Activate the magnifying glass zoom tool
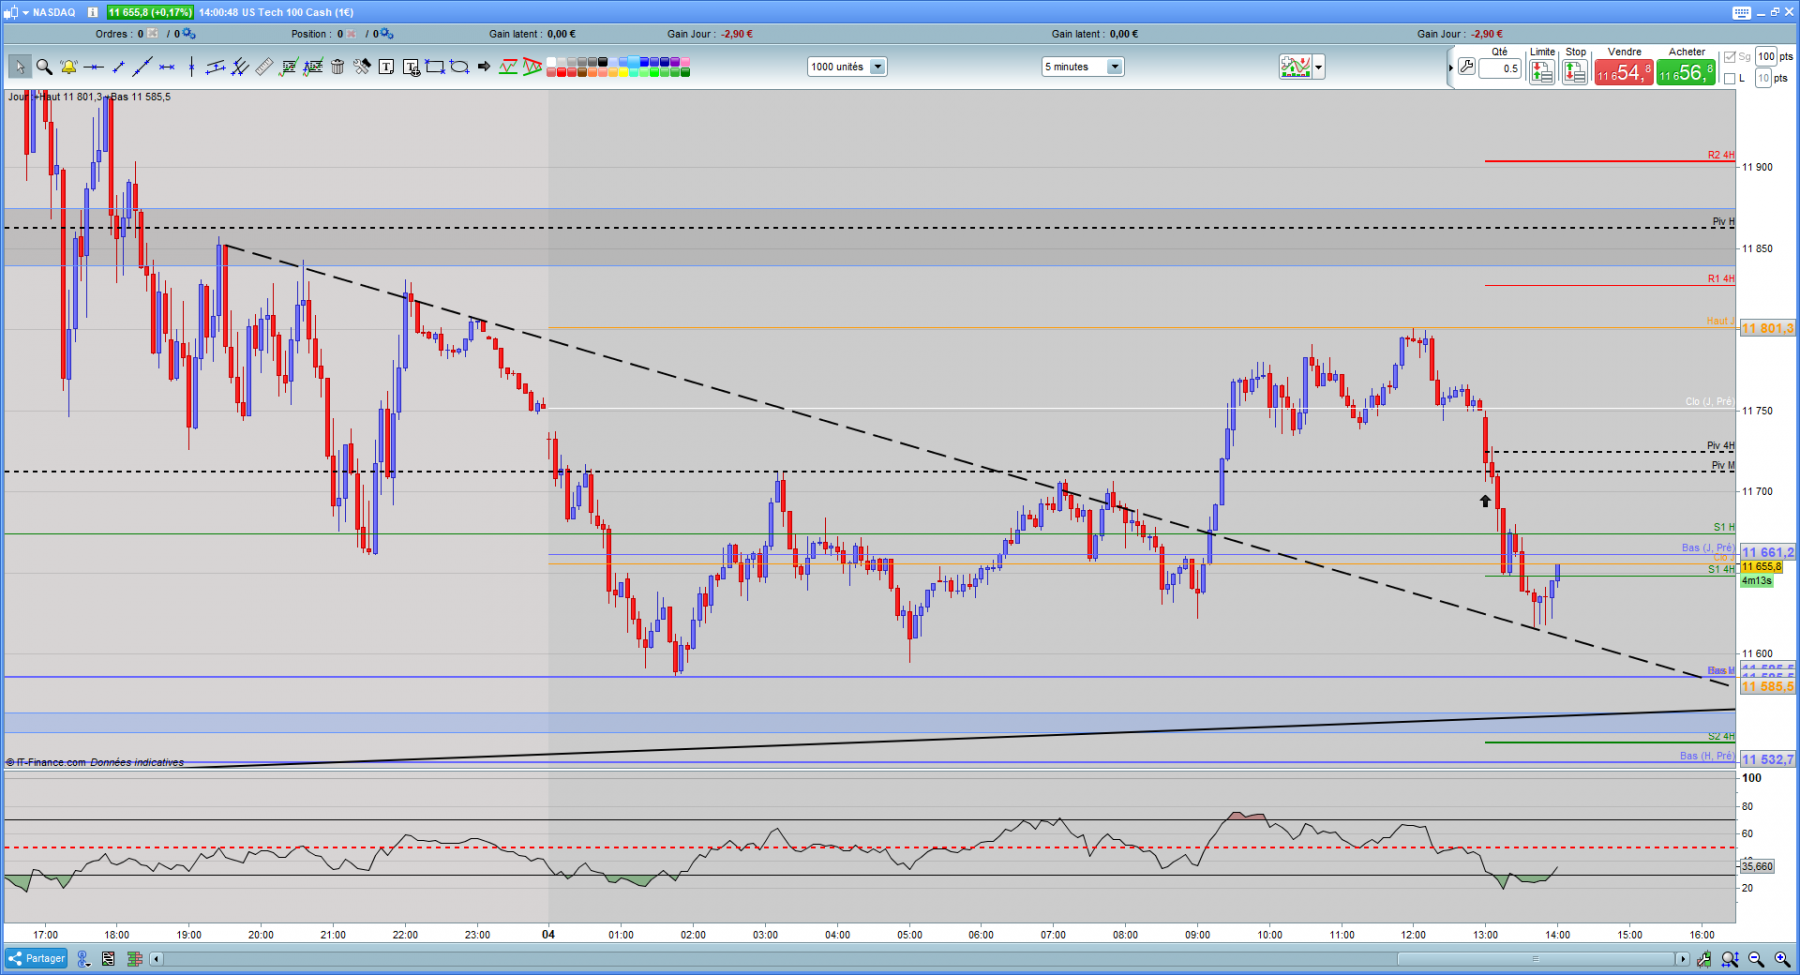 point(44,67)
